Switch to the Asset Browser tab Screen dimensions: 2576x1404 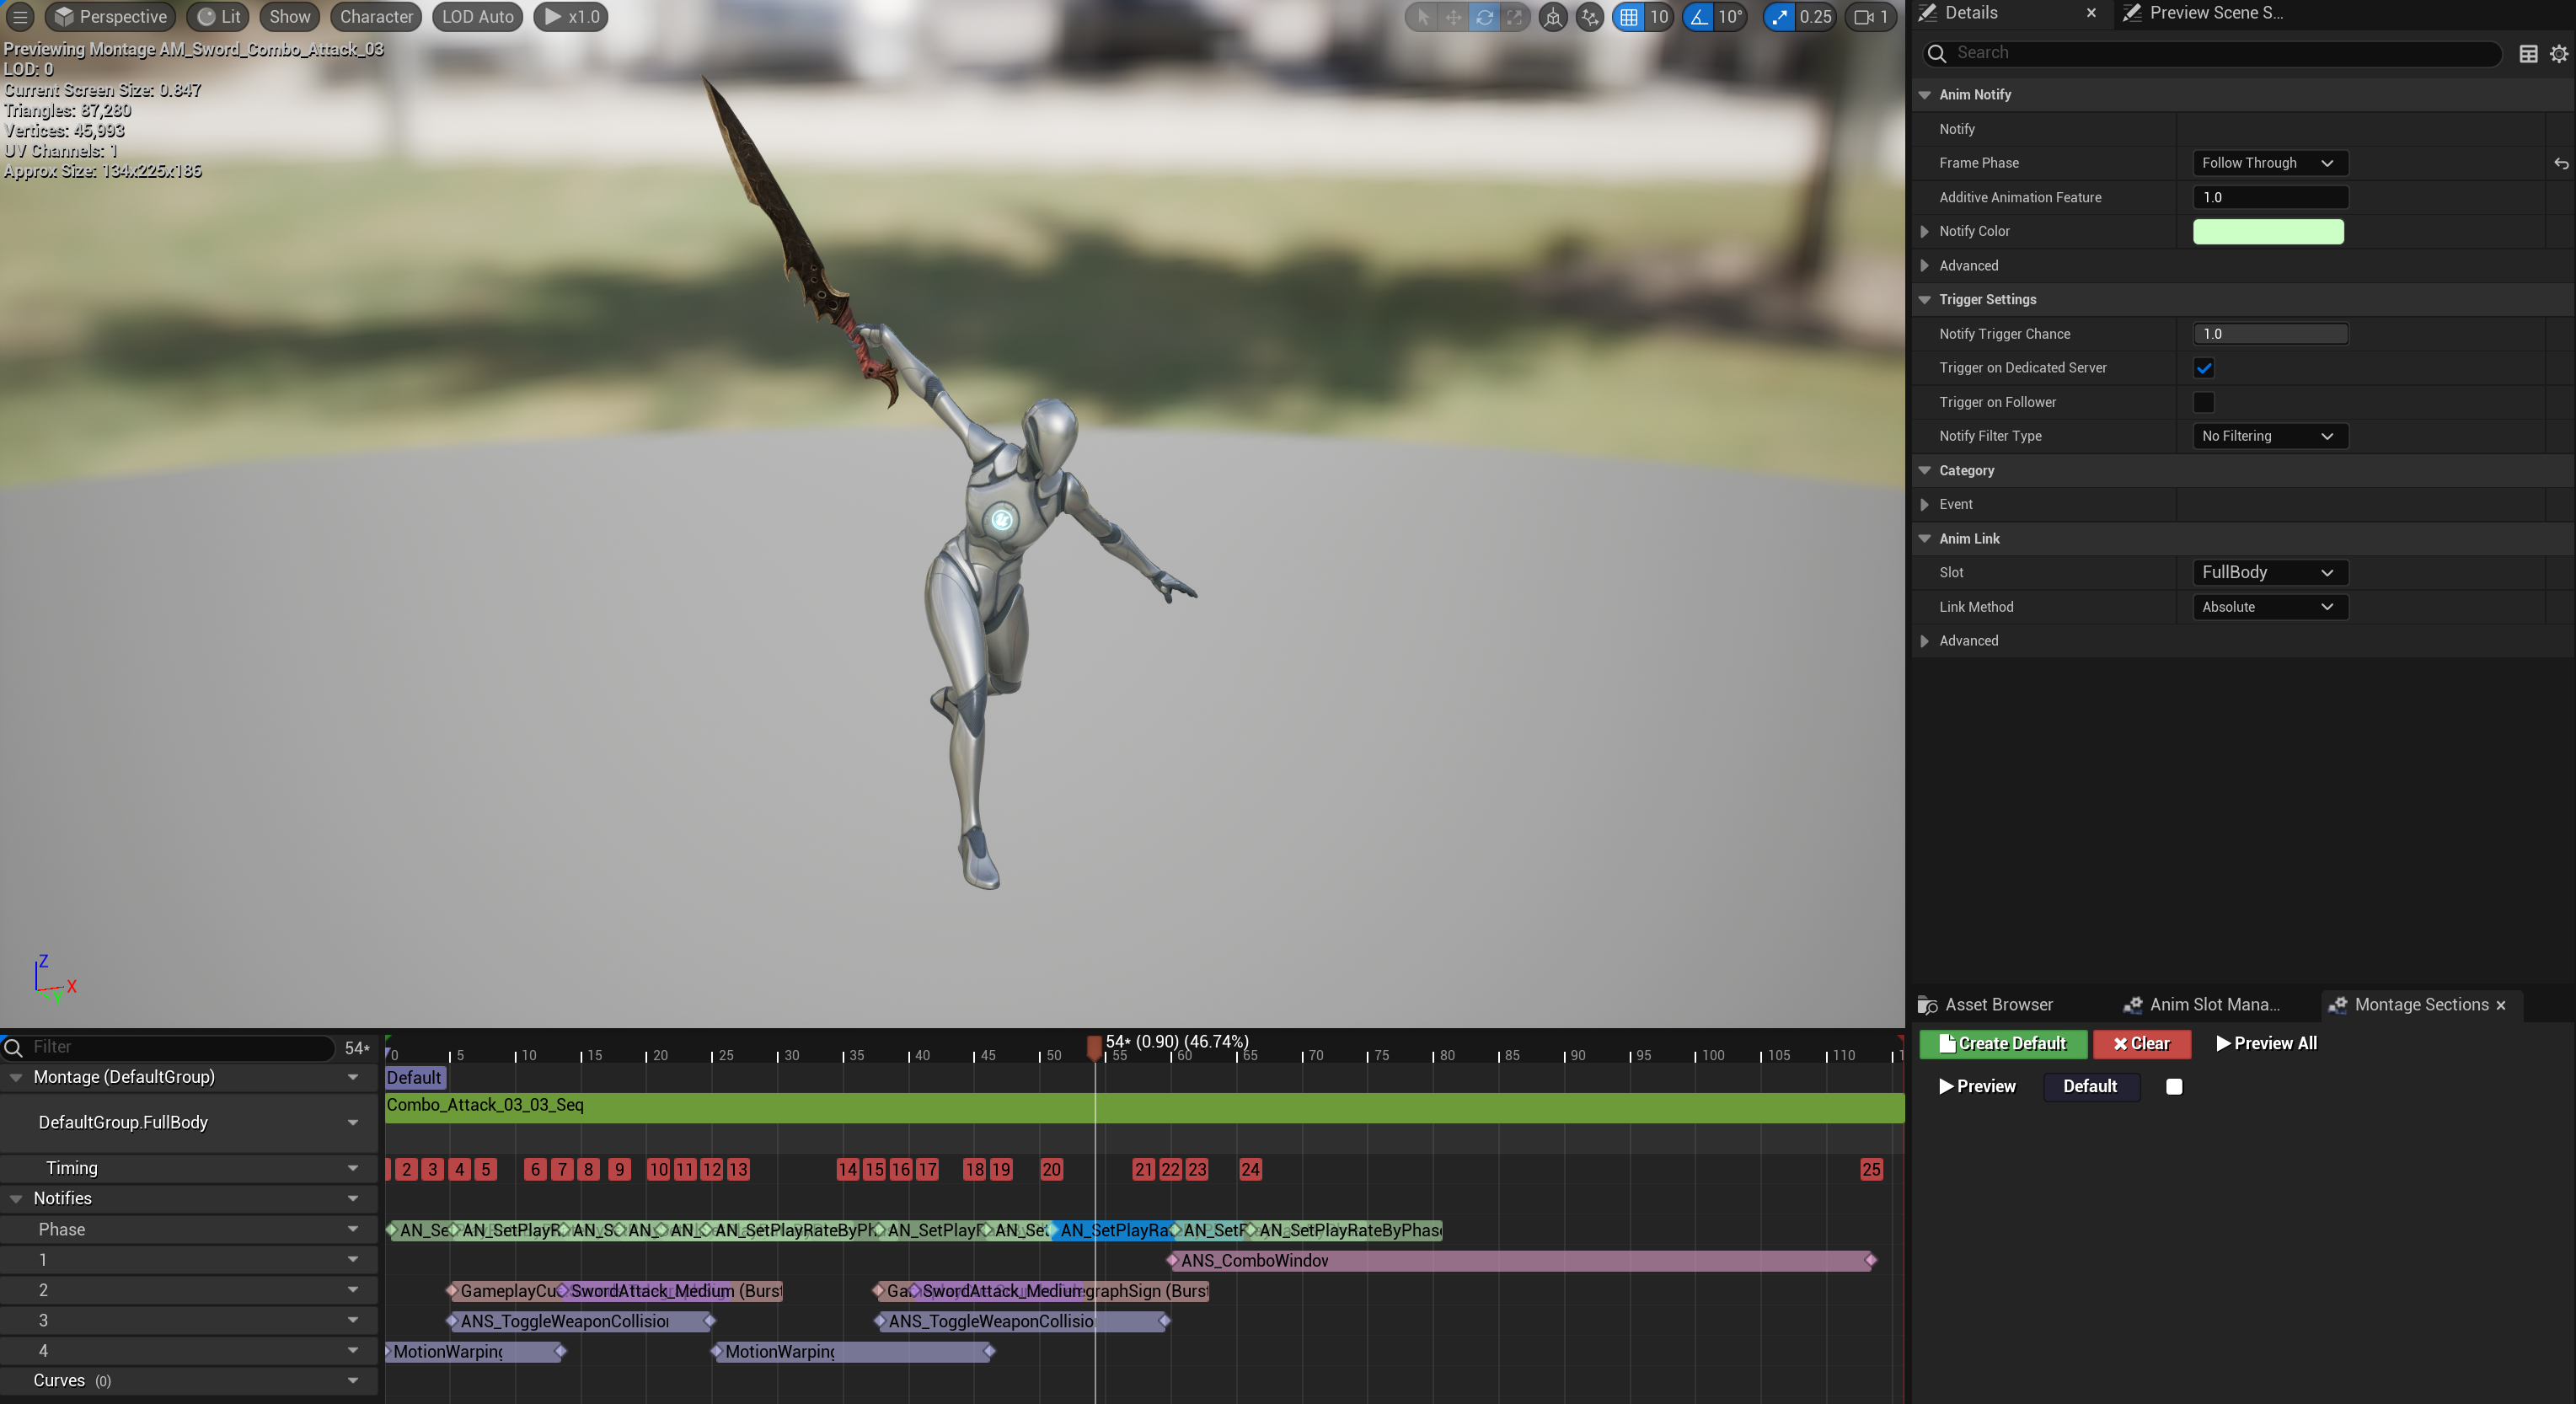[x=1997, y=1004]
